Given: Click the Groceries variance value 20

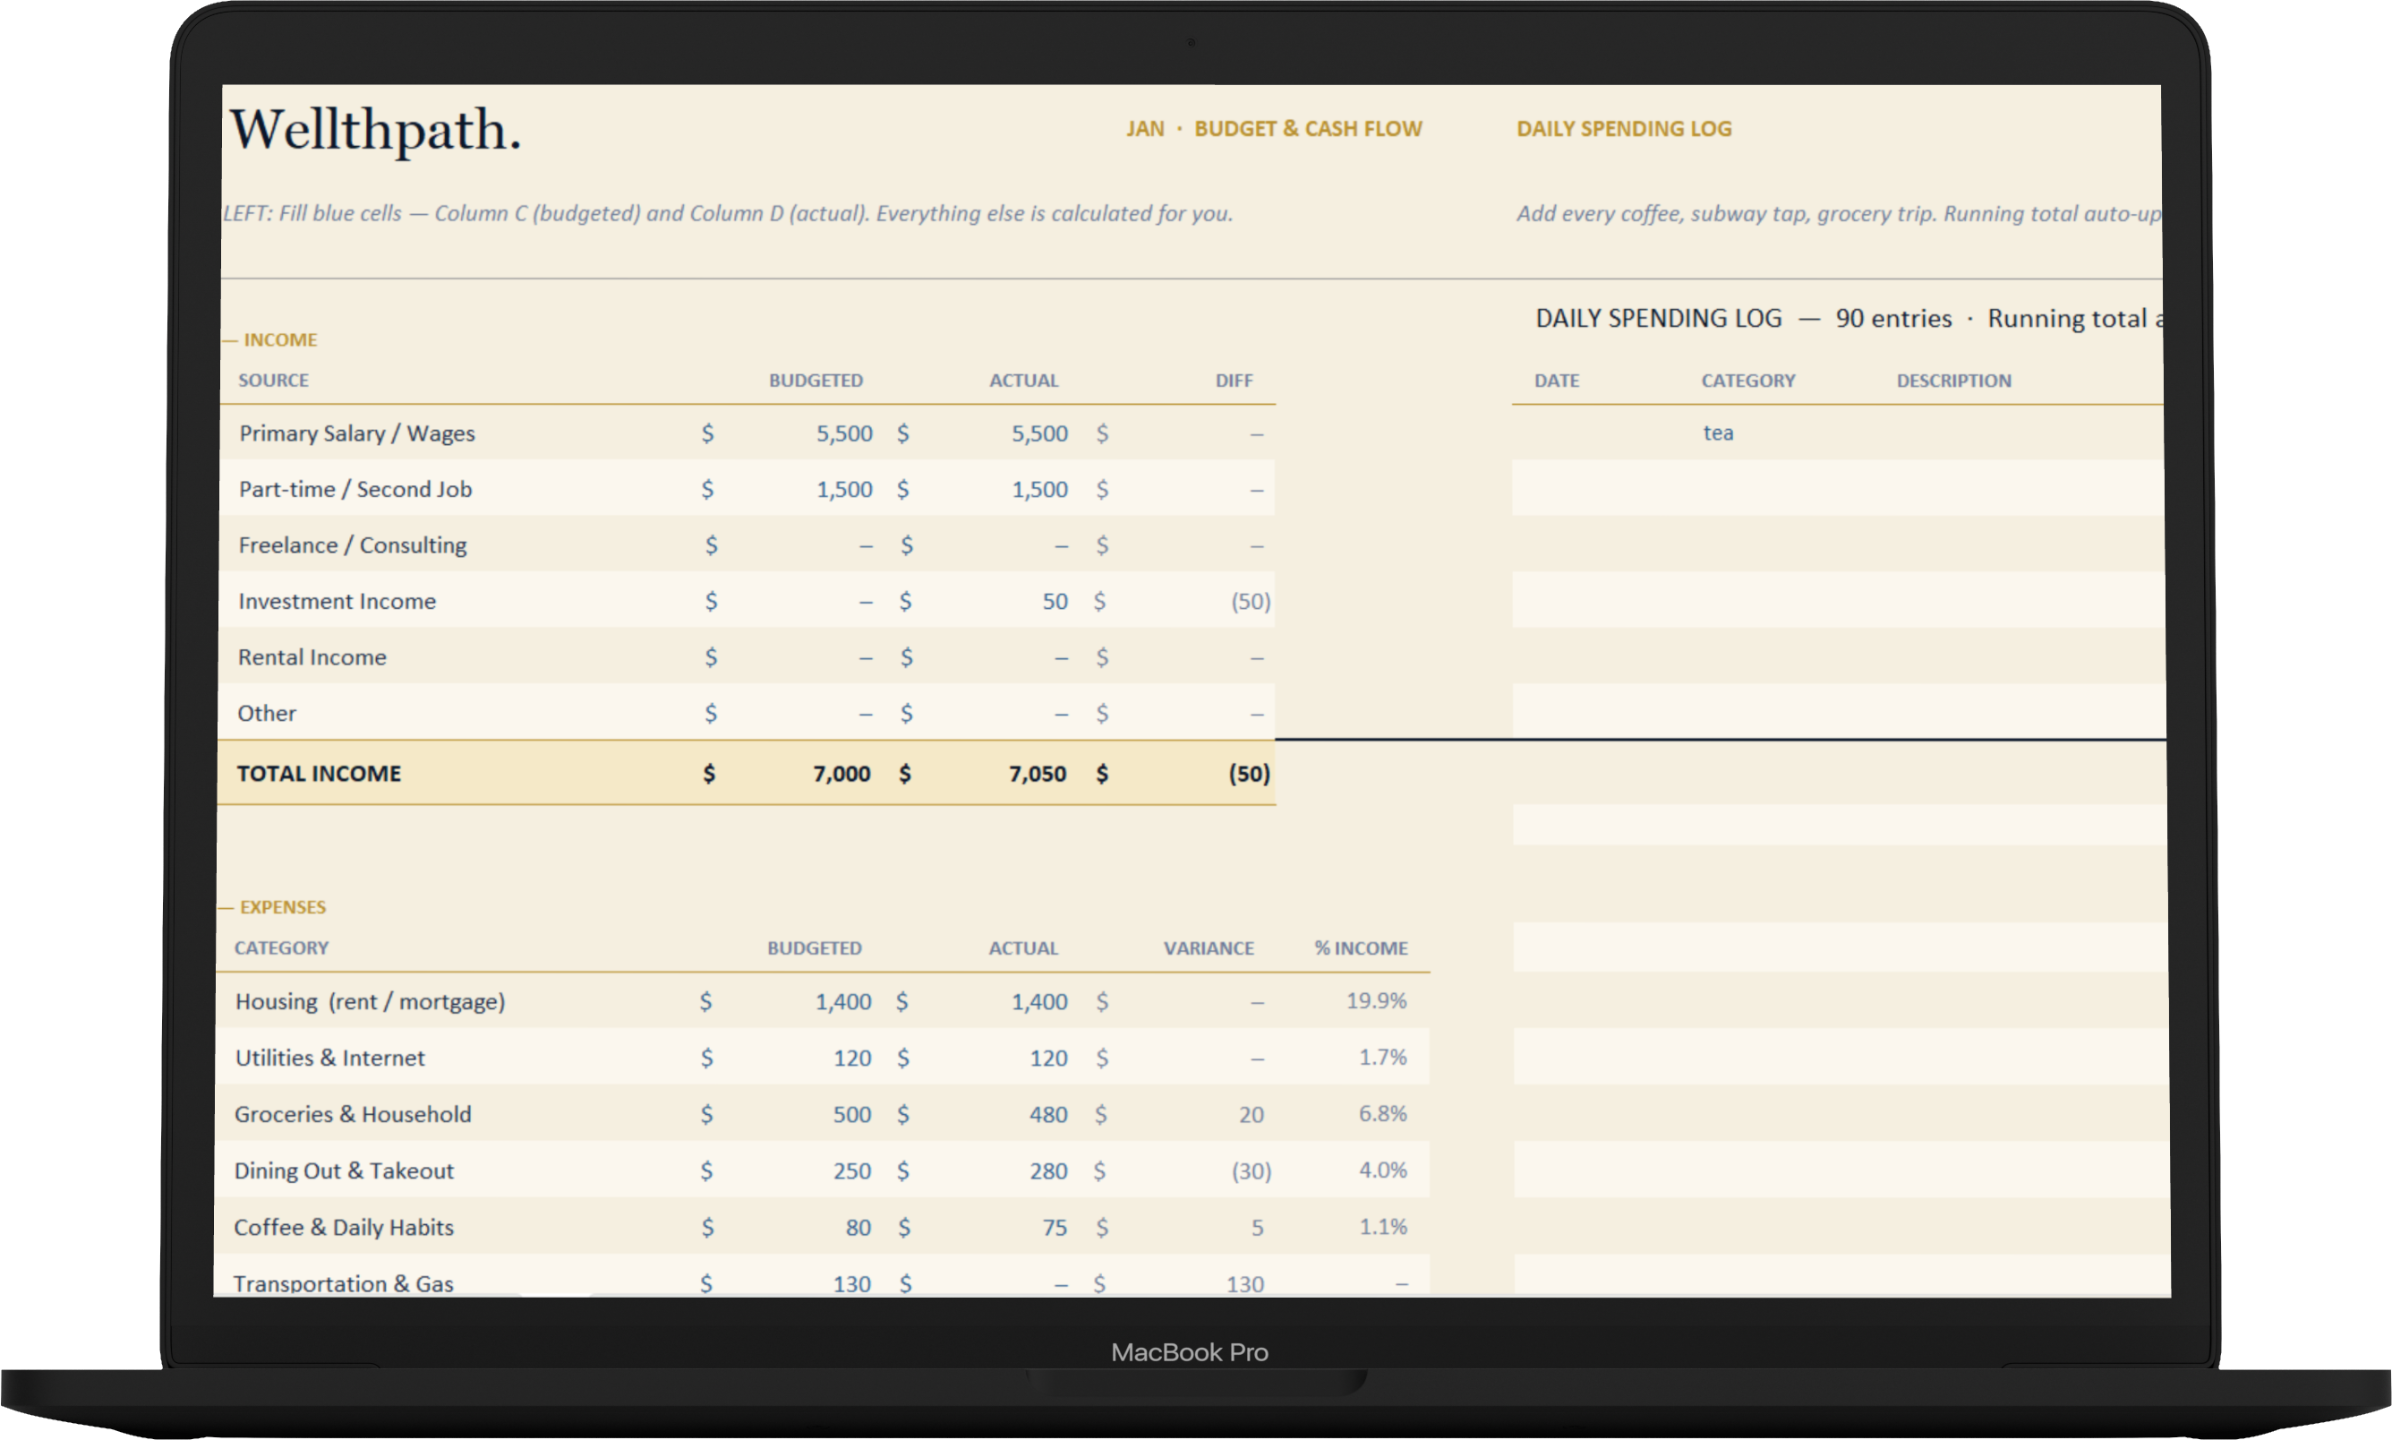Looking at the screenshot, I should [1251, 1114].
